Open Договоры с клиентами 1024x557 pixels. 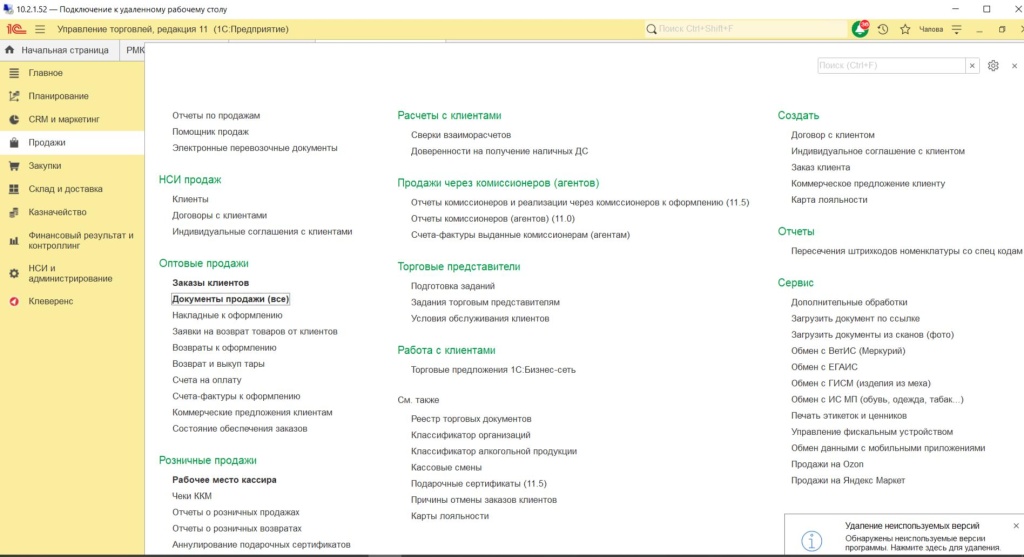click(x=219, y=215)
